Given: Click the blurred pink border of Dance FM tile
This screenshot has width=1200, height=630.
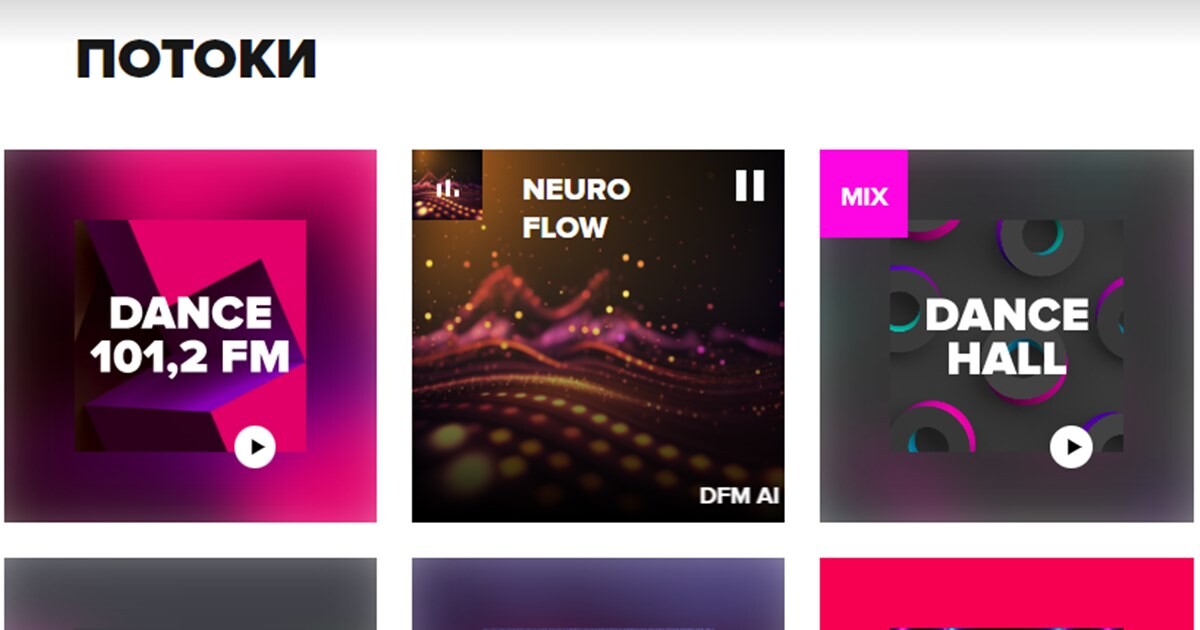Looking at the screenshot, I should (x=40, y=336).
